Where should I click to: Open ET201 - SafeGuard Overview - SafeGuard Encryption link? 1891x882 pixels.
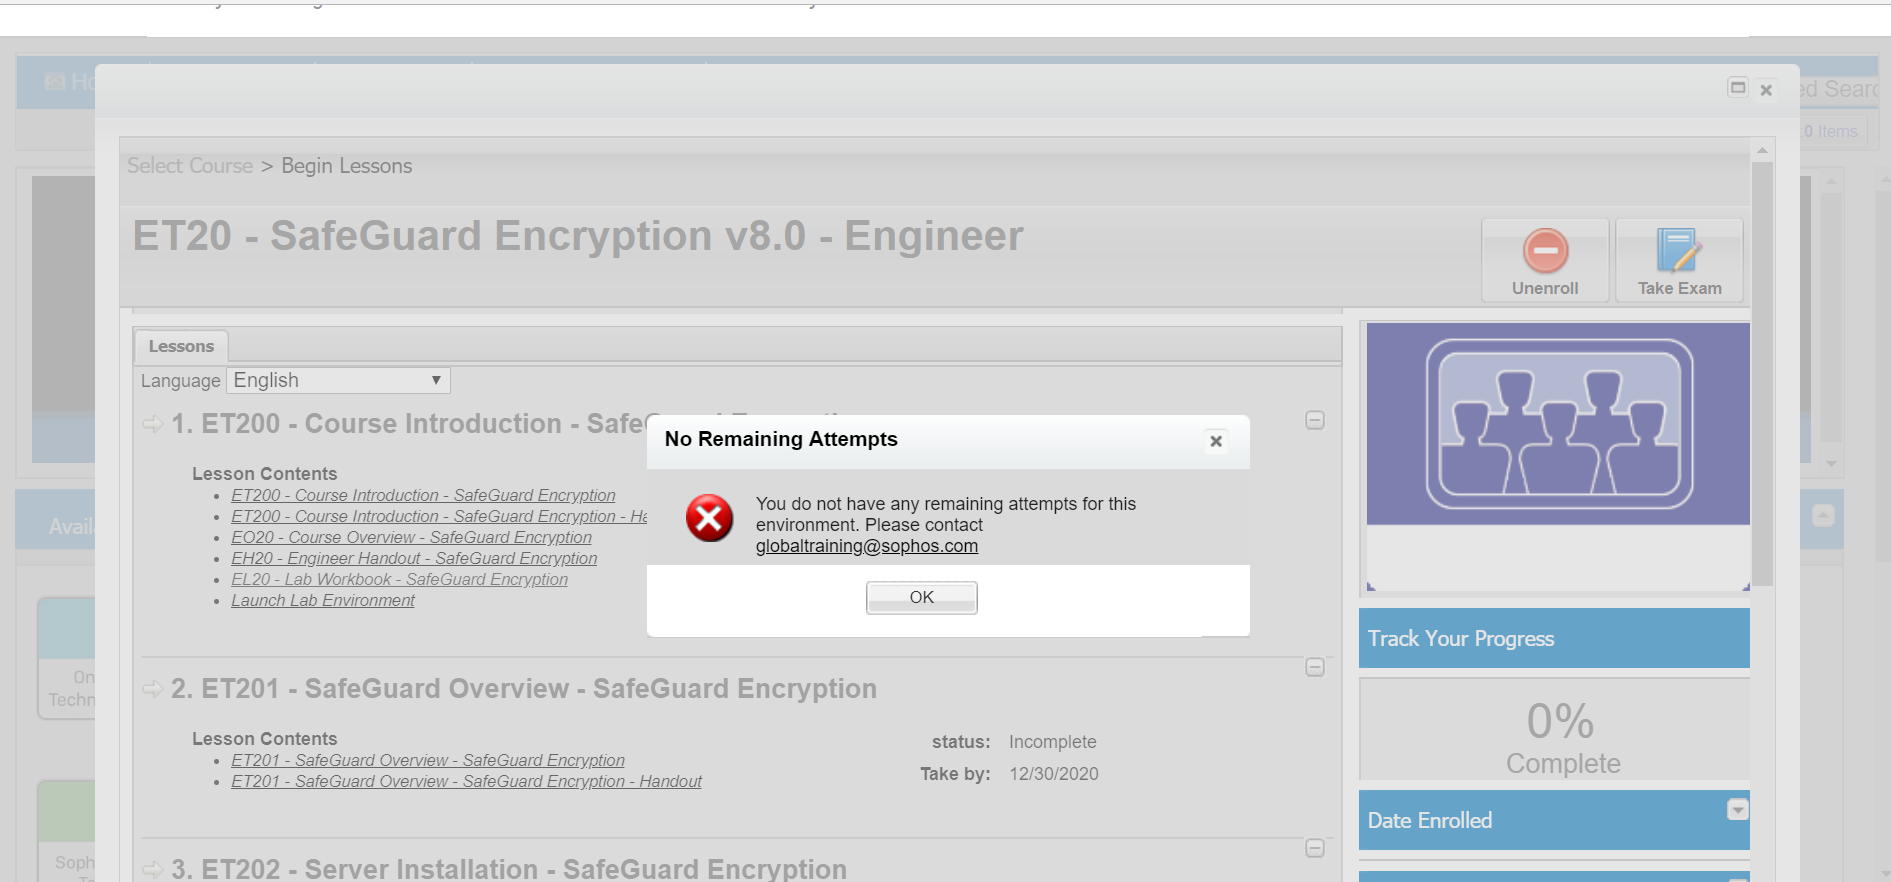428,760
